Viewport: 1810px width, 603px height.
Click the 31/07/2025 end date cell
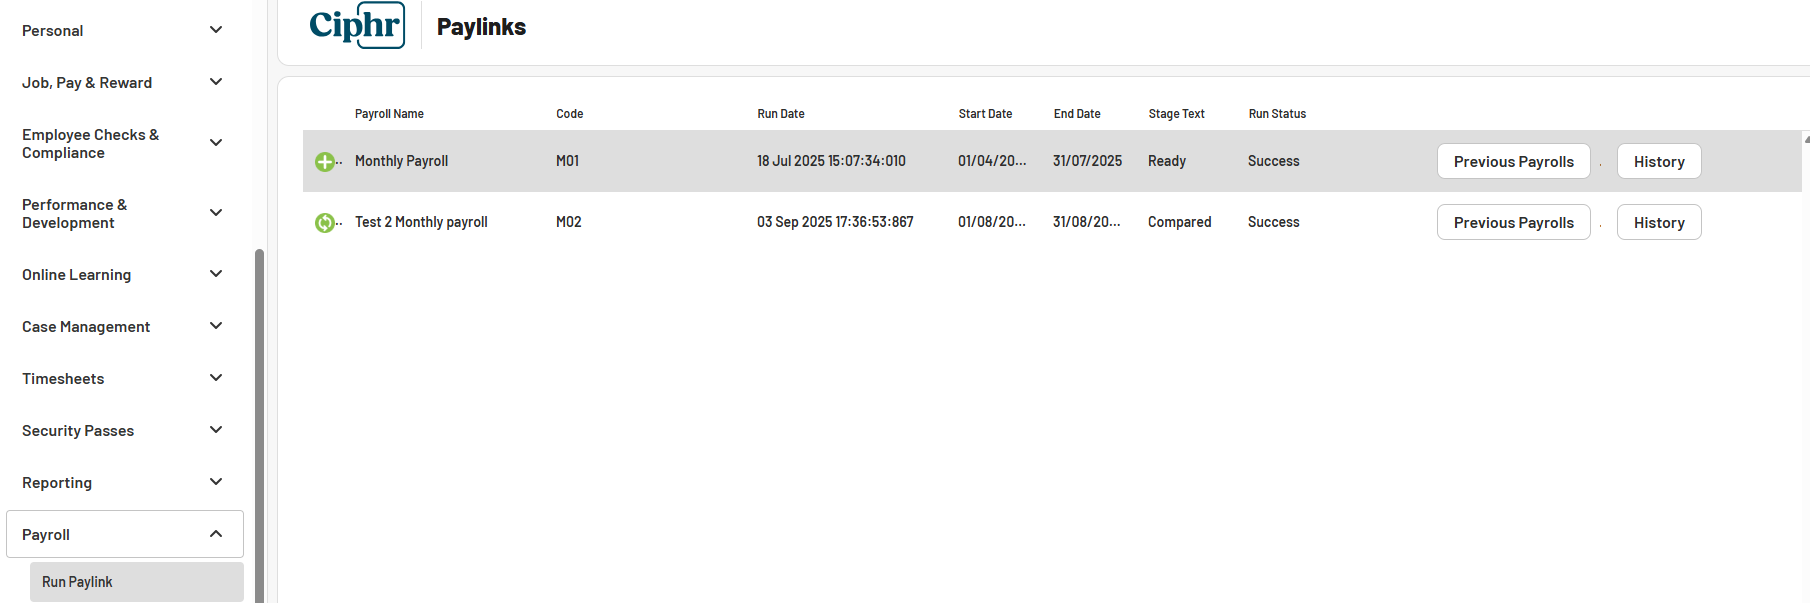pyautogui.click(x=1087, y=161)
